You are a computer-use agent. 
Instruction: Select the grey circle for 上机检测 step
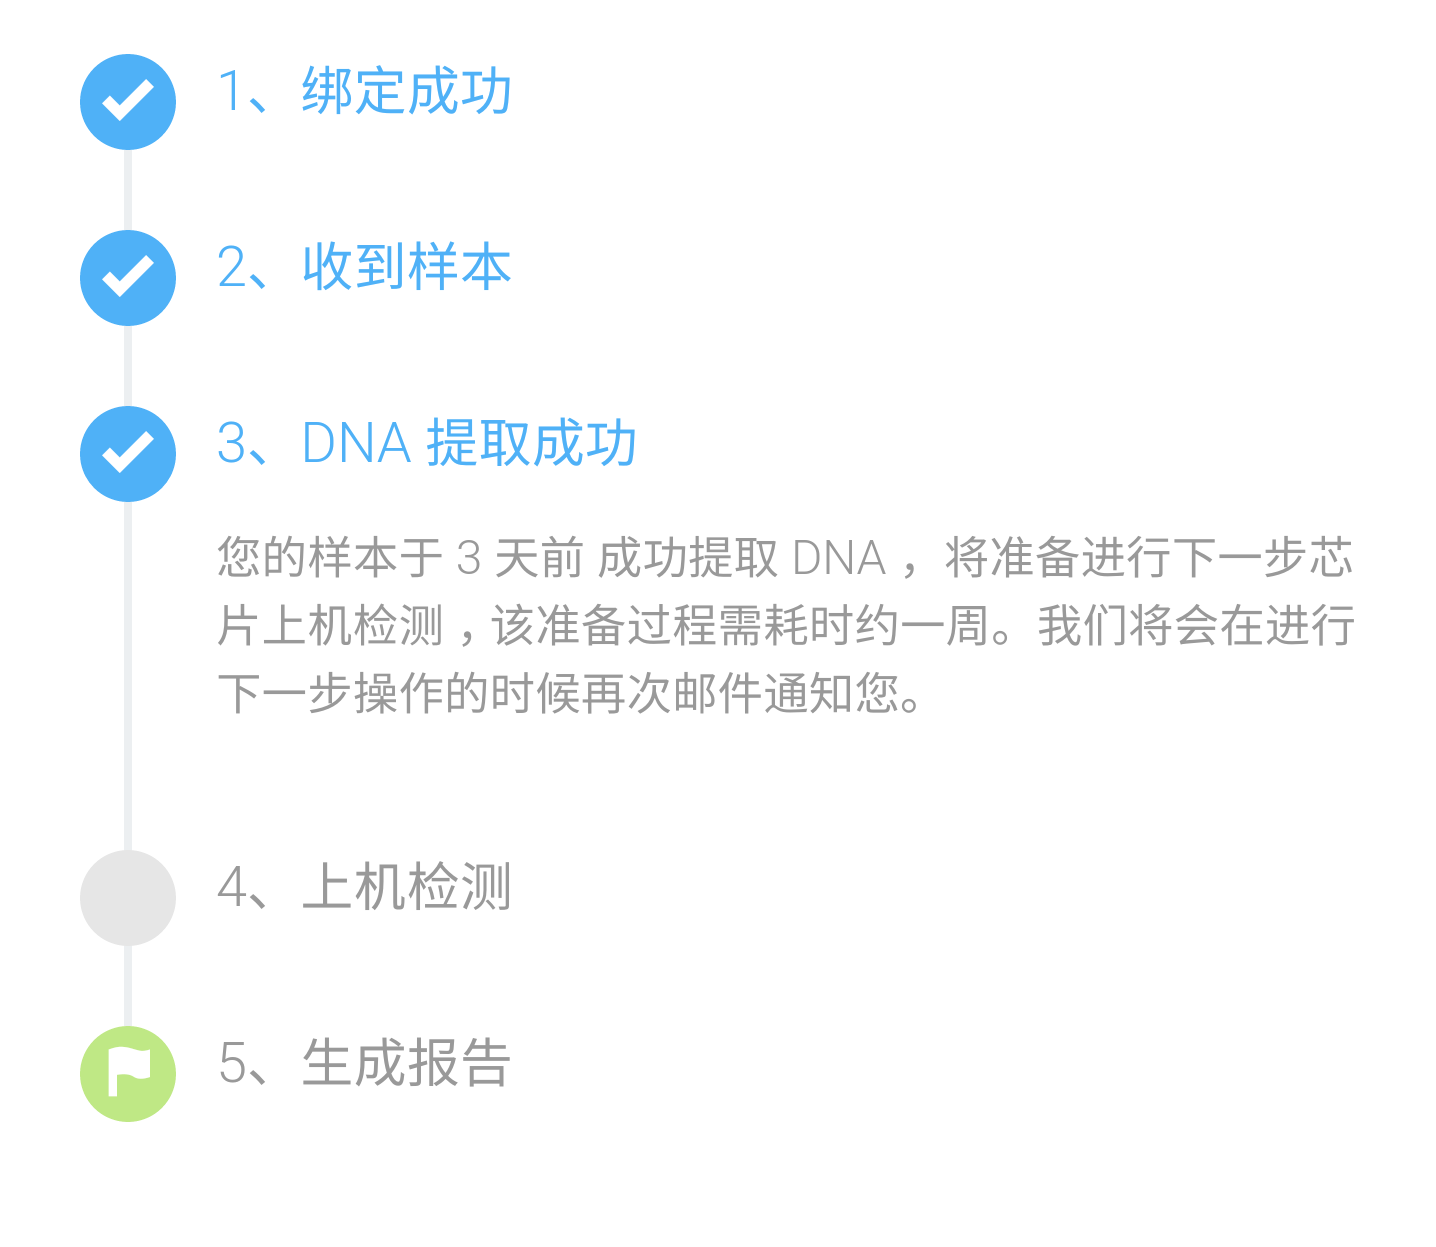click(x=128, y=897)
